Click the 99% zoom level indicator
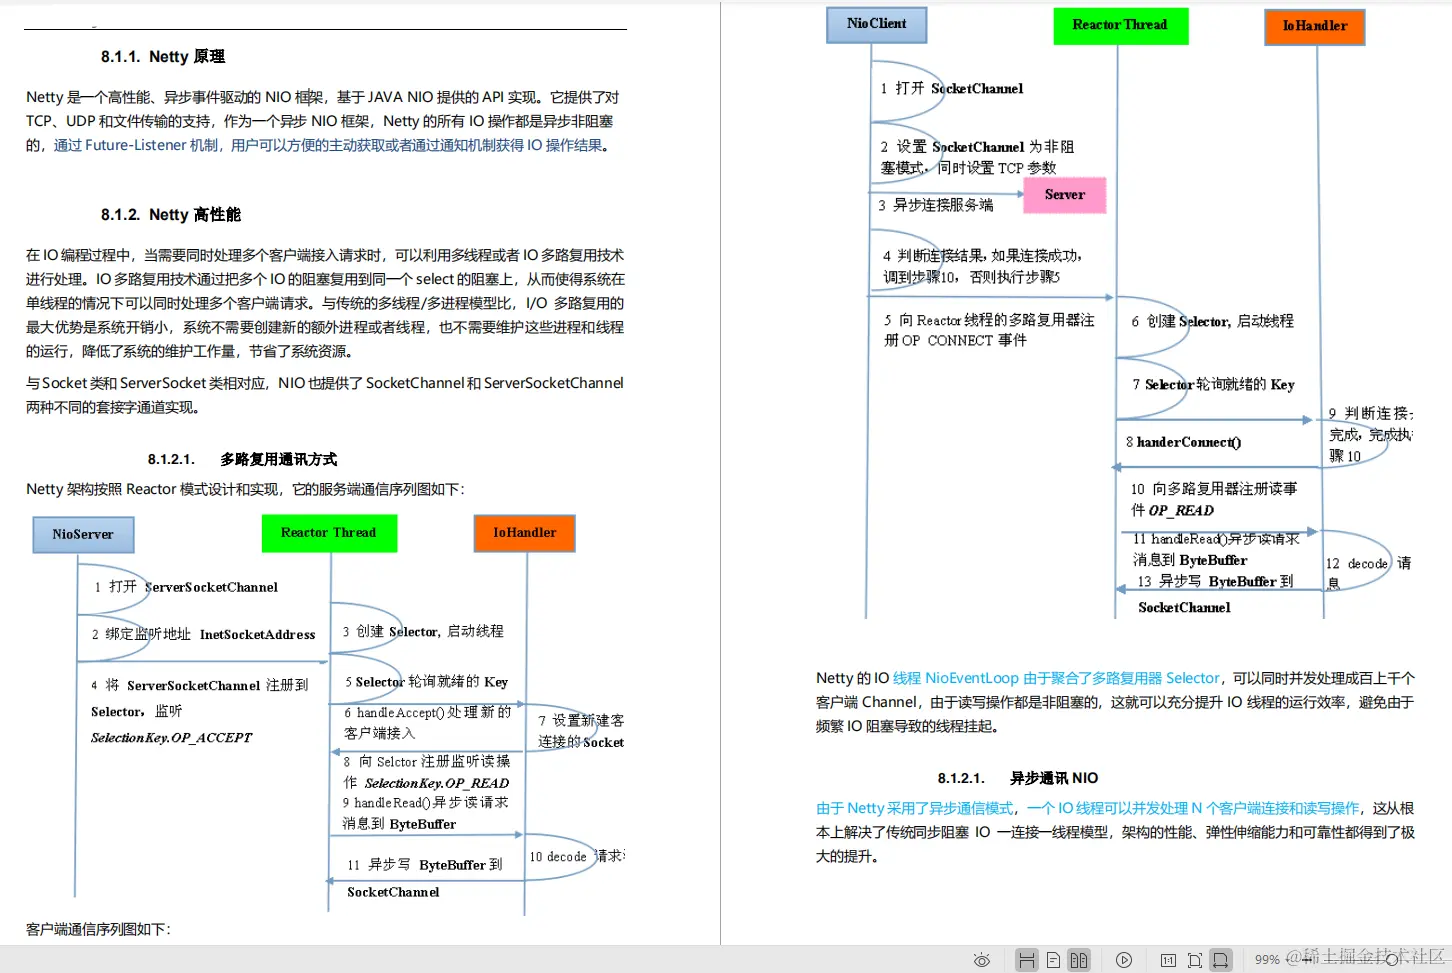Viewport: 1452px width, 973px height. tap(1267, 959)
